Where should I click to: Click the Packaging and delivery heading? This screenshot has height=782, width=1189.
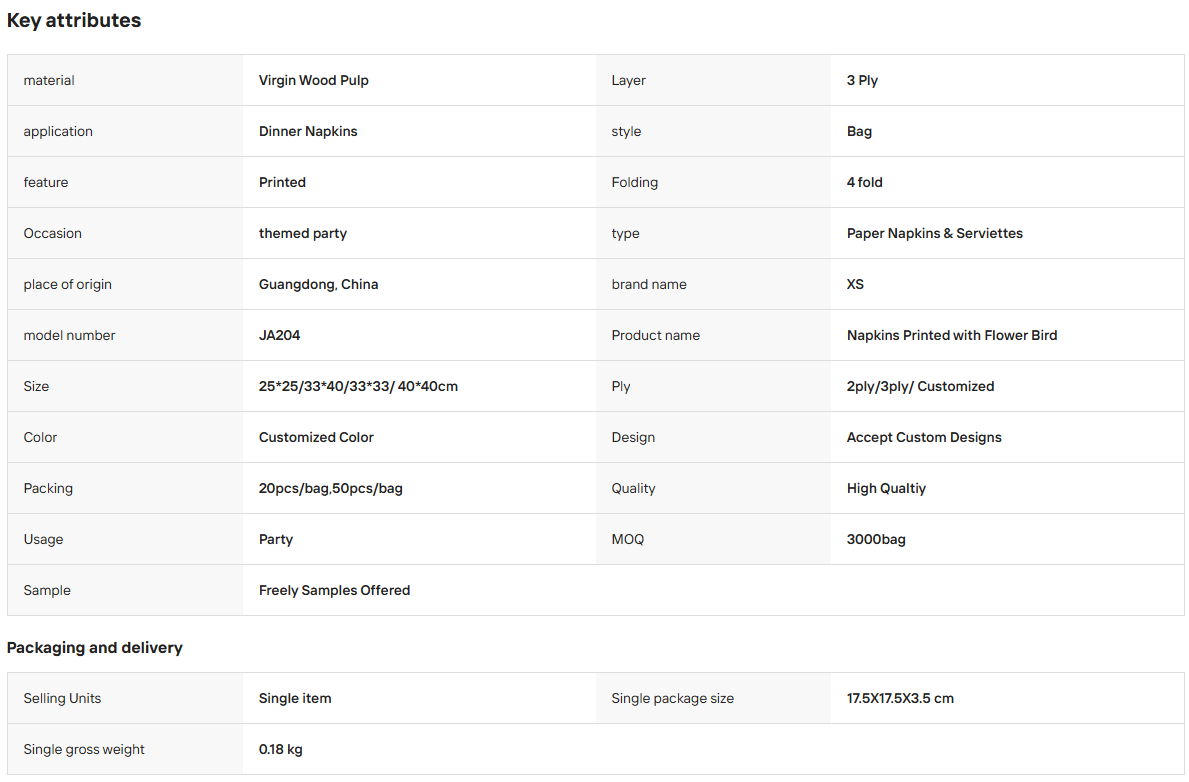pyautogui.click(x=95, y=648)
